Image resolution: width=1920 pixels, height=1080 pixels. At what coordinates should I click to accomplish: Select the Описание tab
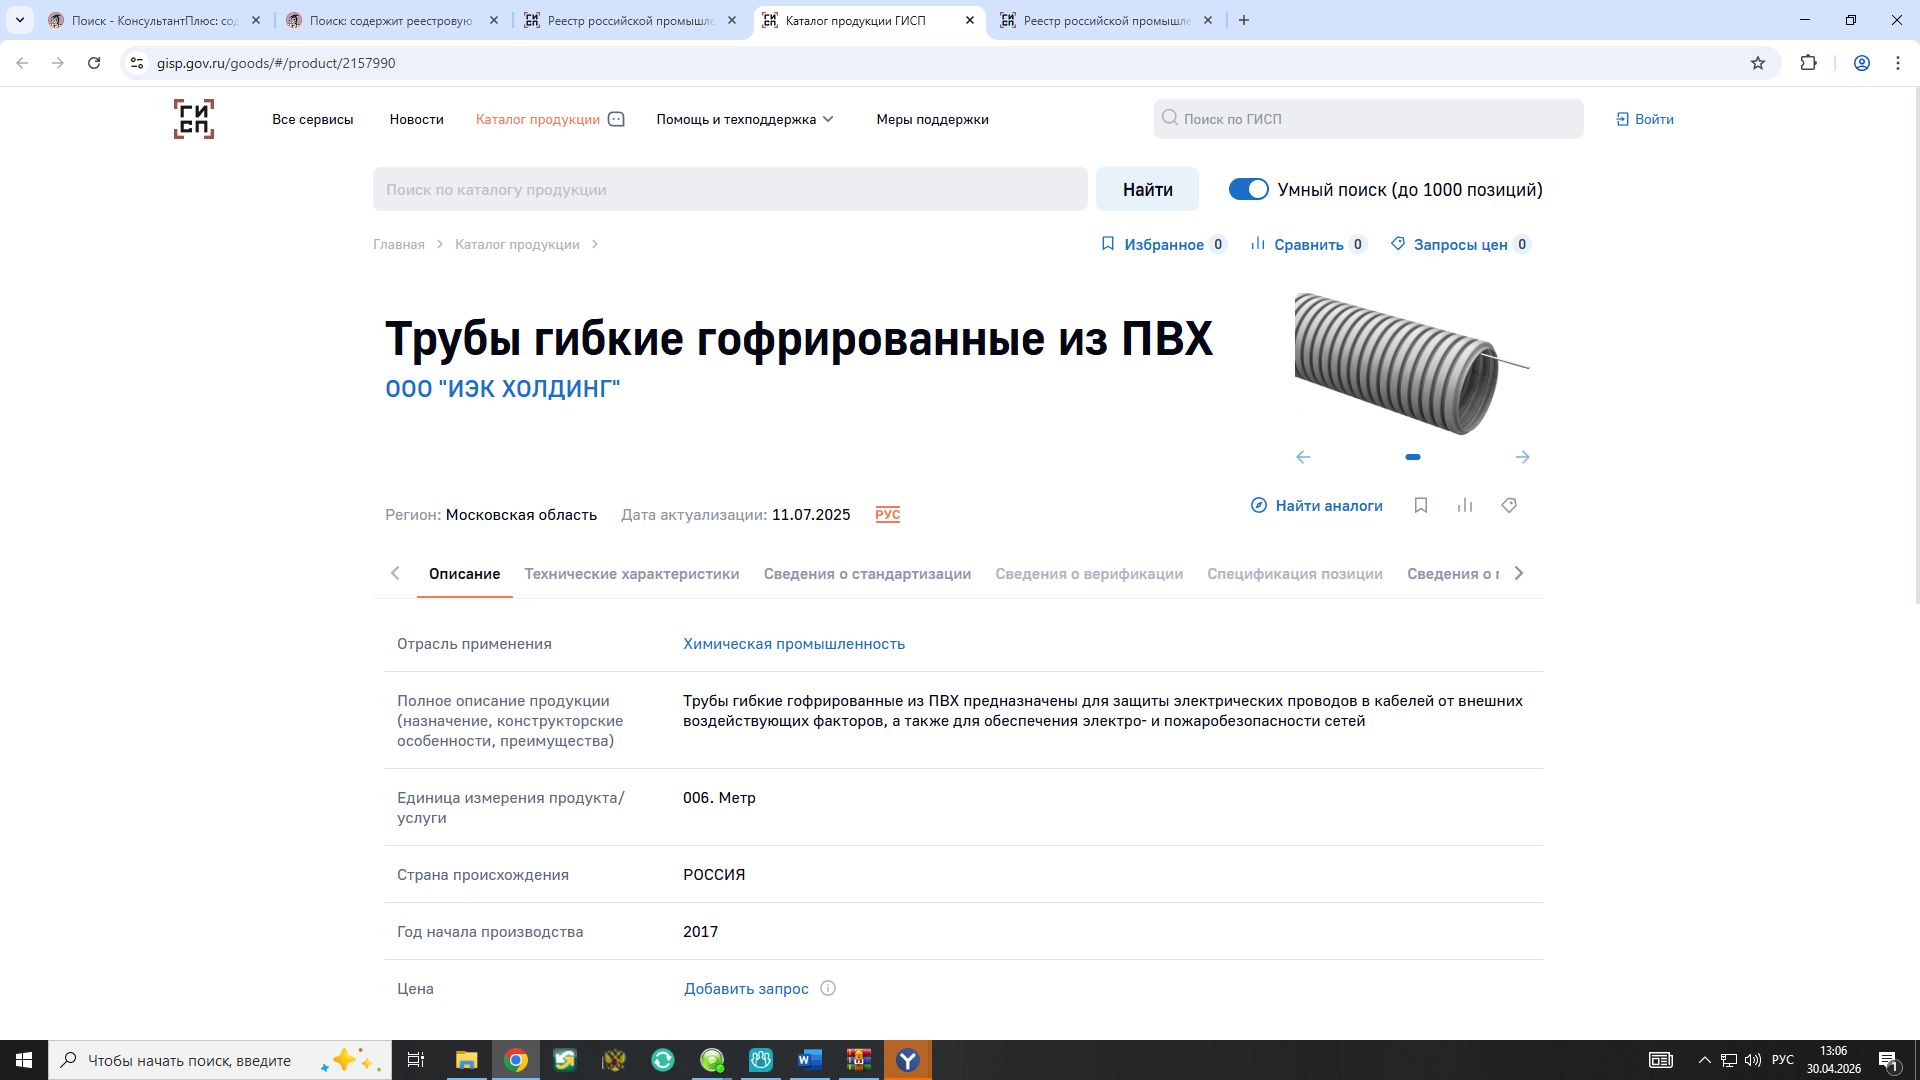pyautogui.click(x=464, y=574)
